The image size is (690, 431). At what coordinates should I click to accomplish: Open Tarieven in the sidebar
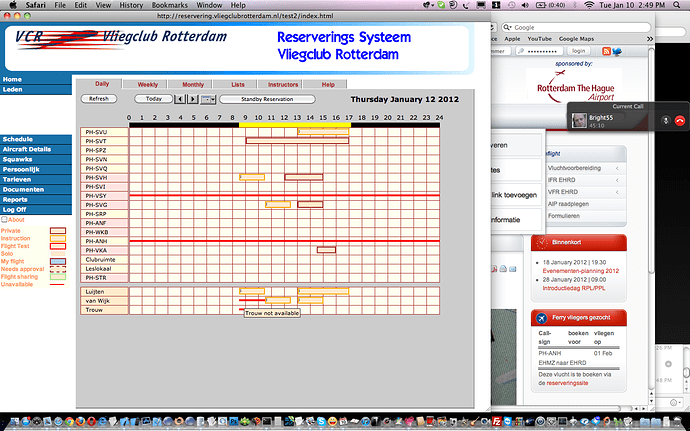[36, 180]
